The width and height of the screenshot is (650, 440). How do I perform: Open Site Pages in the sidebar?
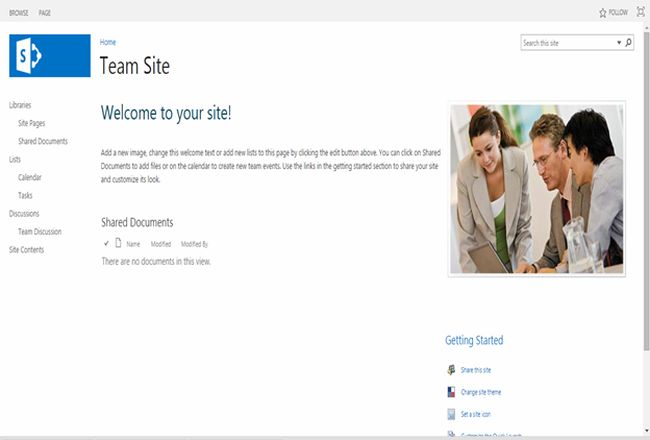coord(32,123)
